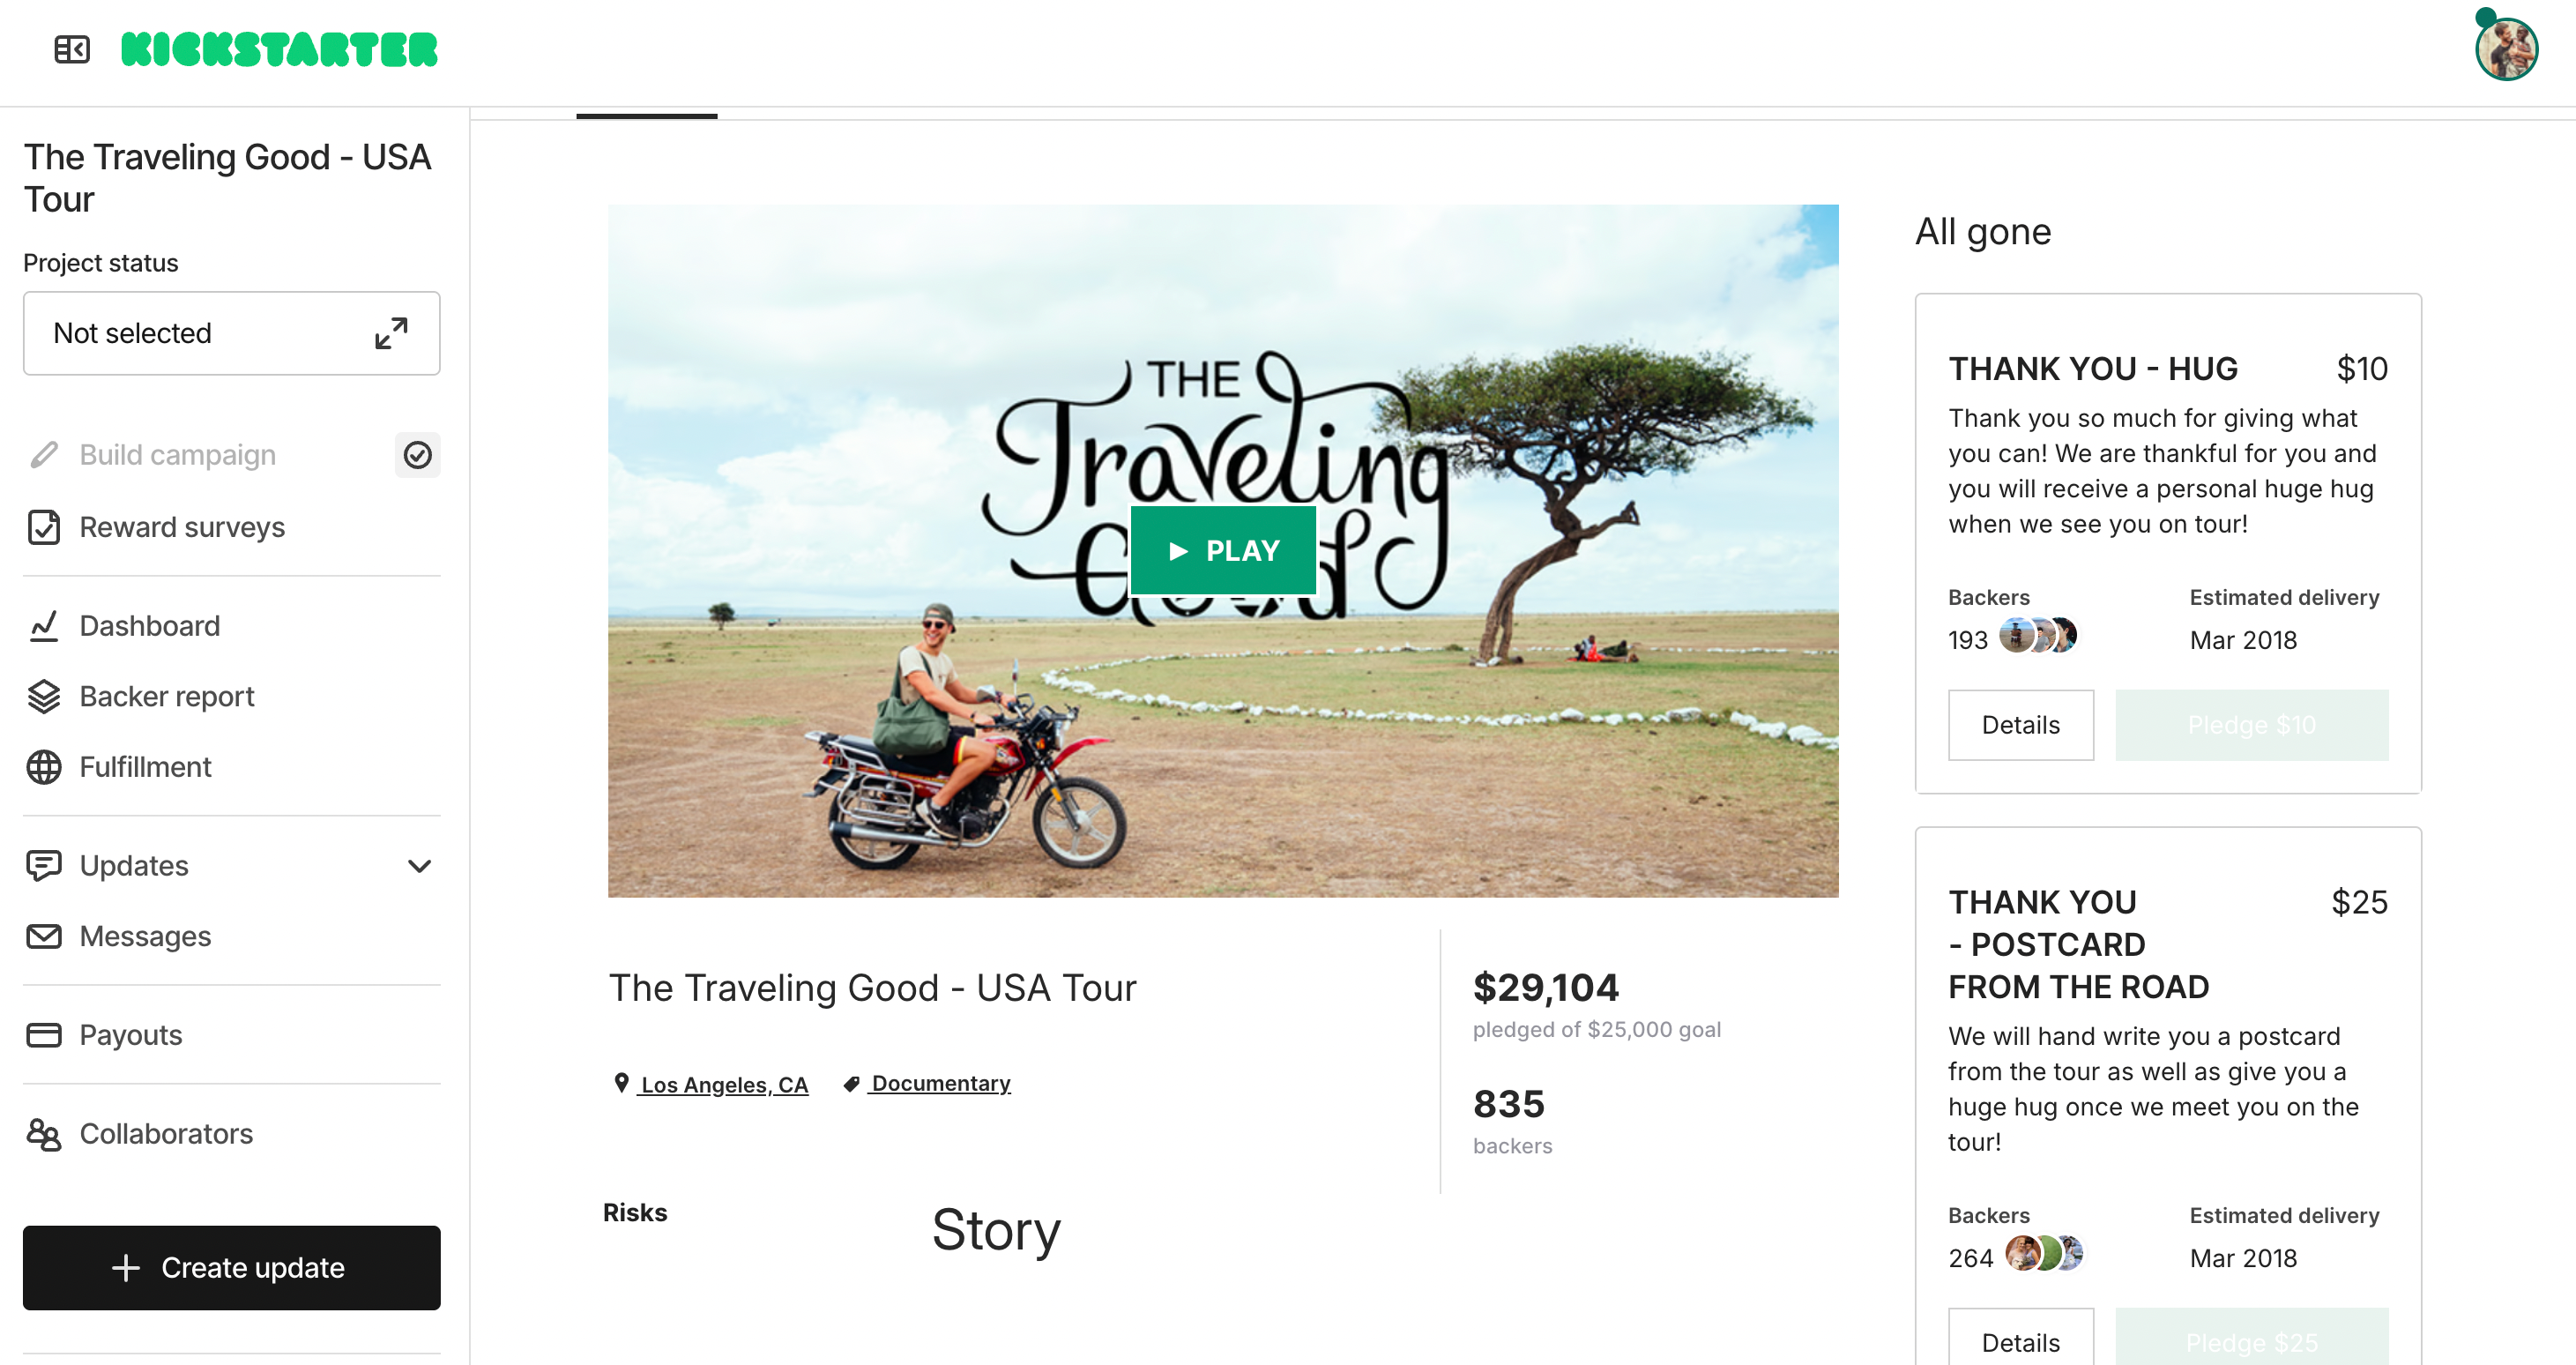This screenshot has height=1365, width=2576.
Task: Expand the Updates section chevron
Action: [420, 866]
